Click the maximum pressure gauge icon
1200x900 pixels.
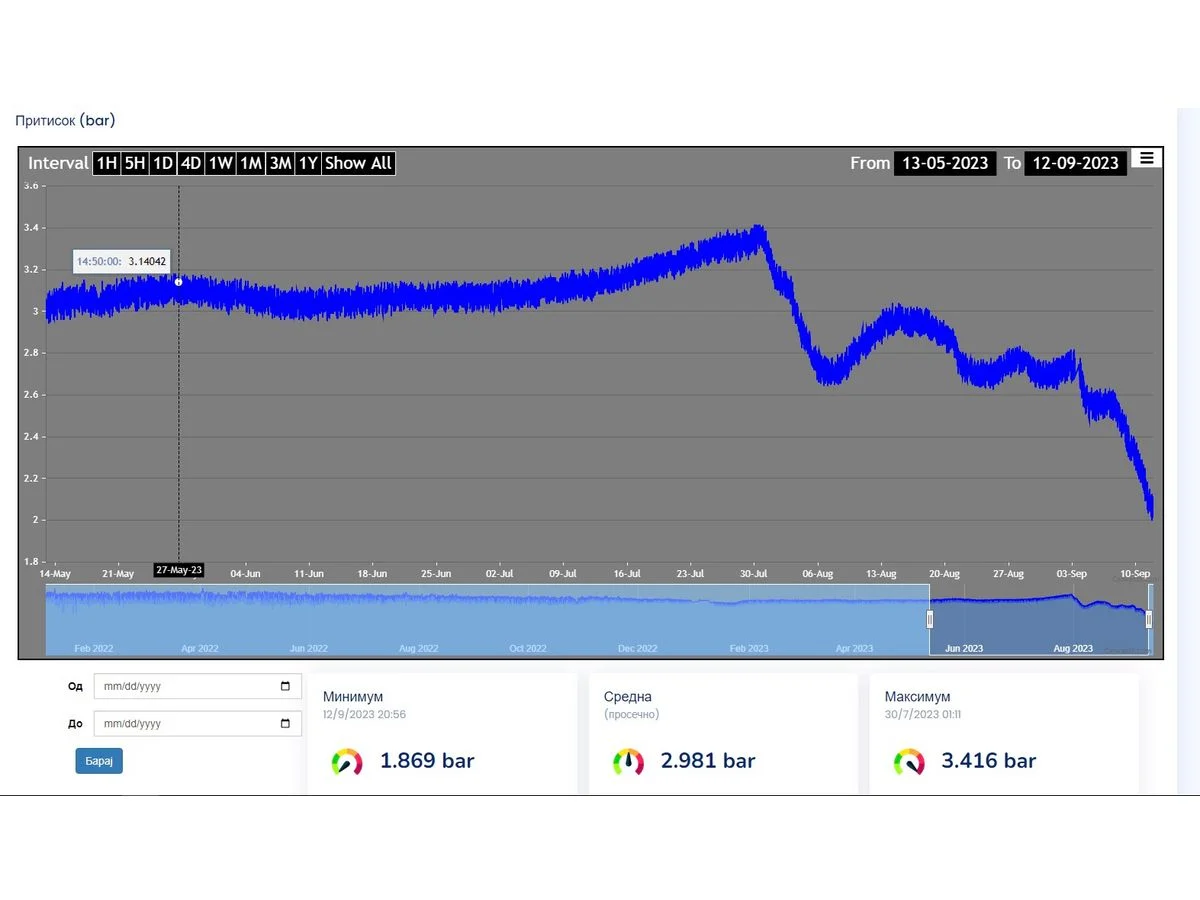click(x=909, y=761)
